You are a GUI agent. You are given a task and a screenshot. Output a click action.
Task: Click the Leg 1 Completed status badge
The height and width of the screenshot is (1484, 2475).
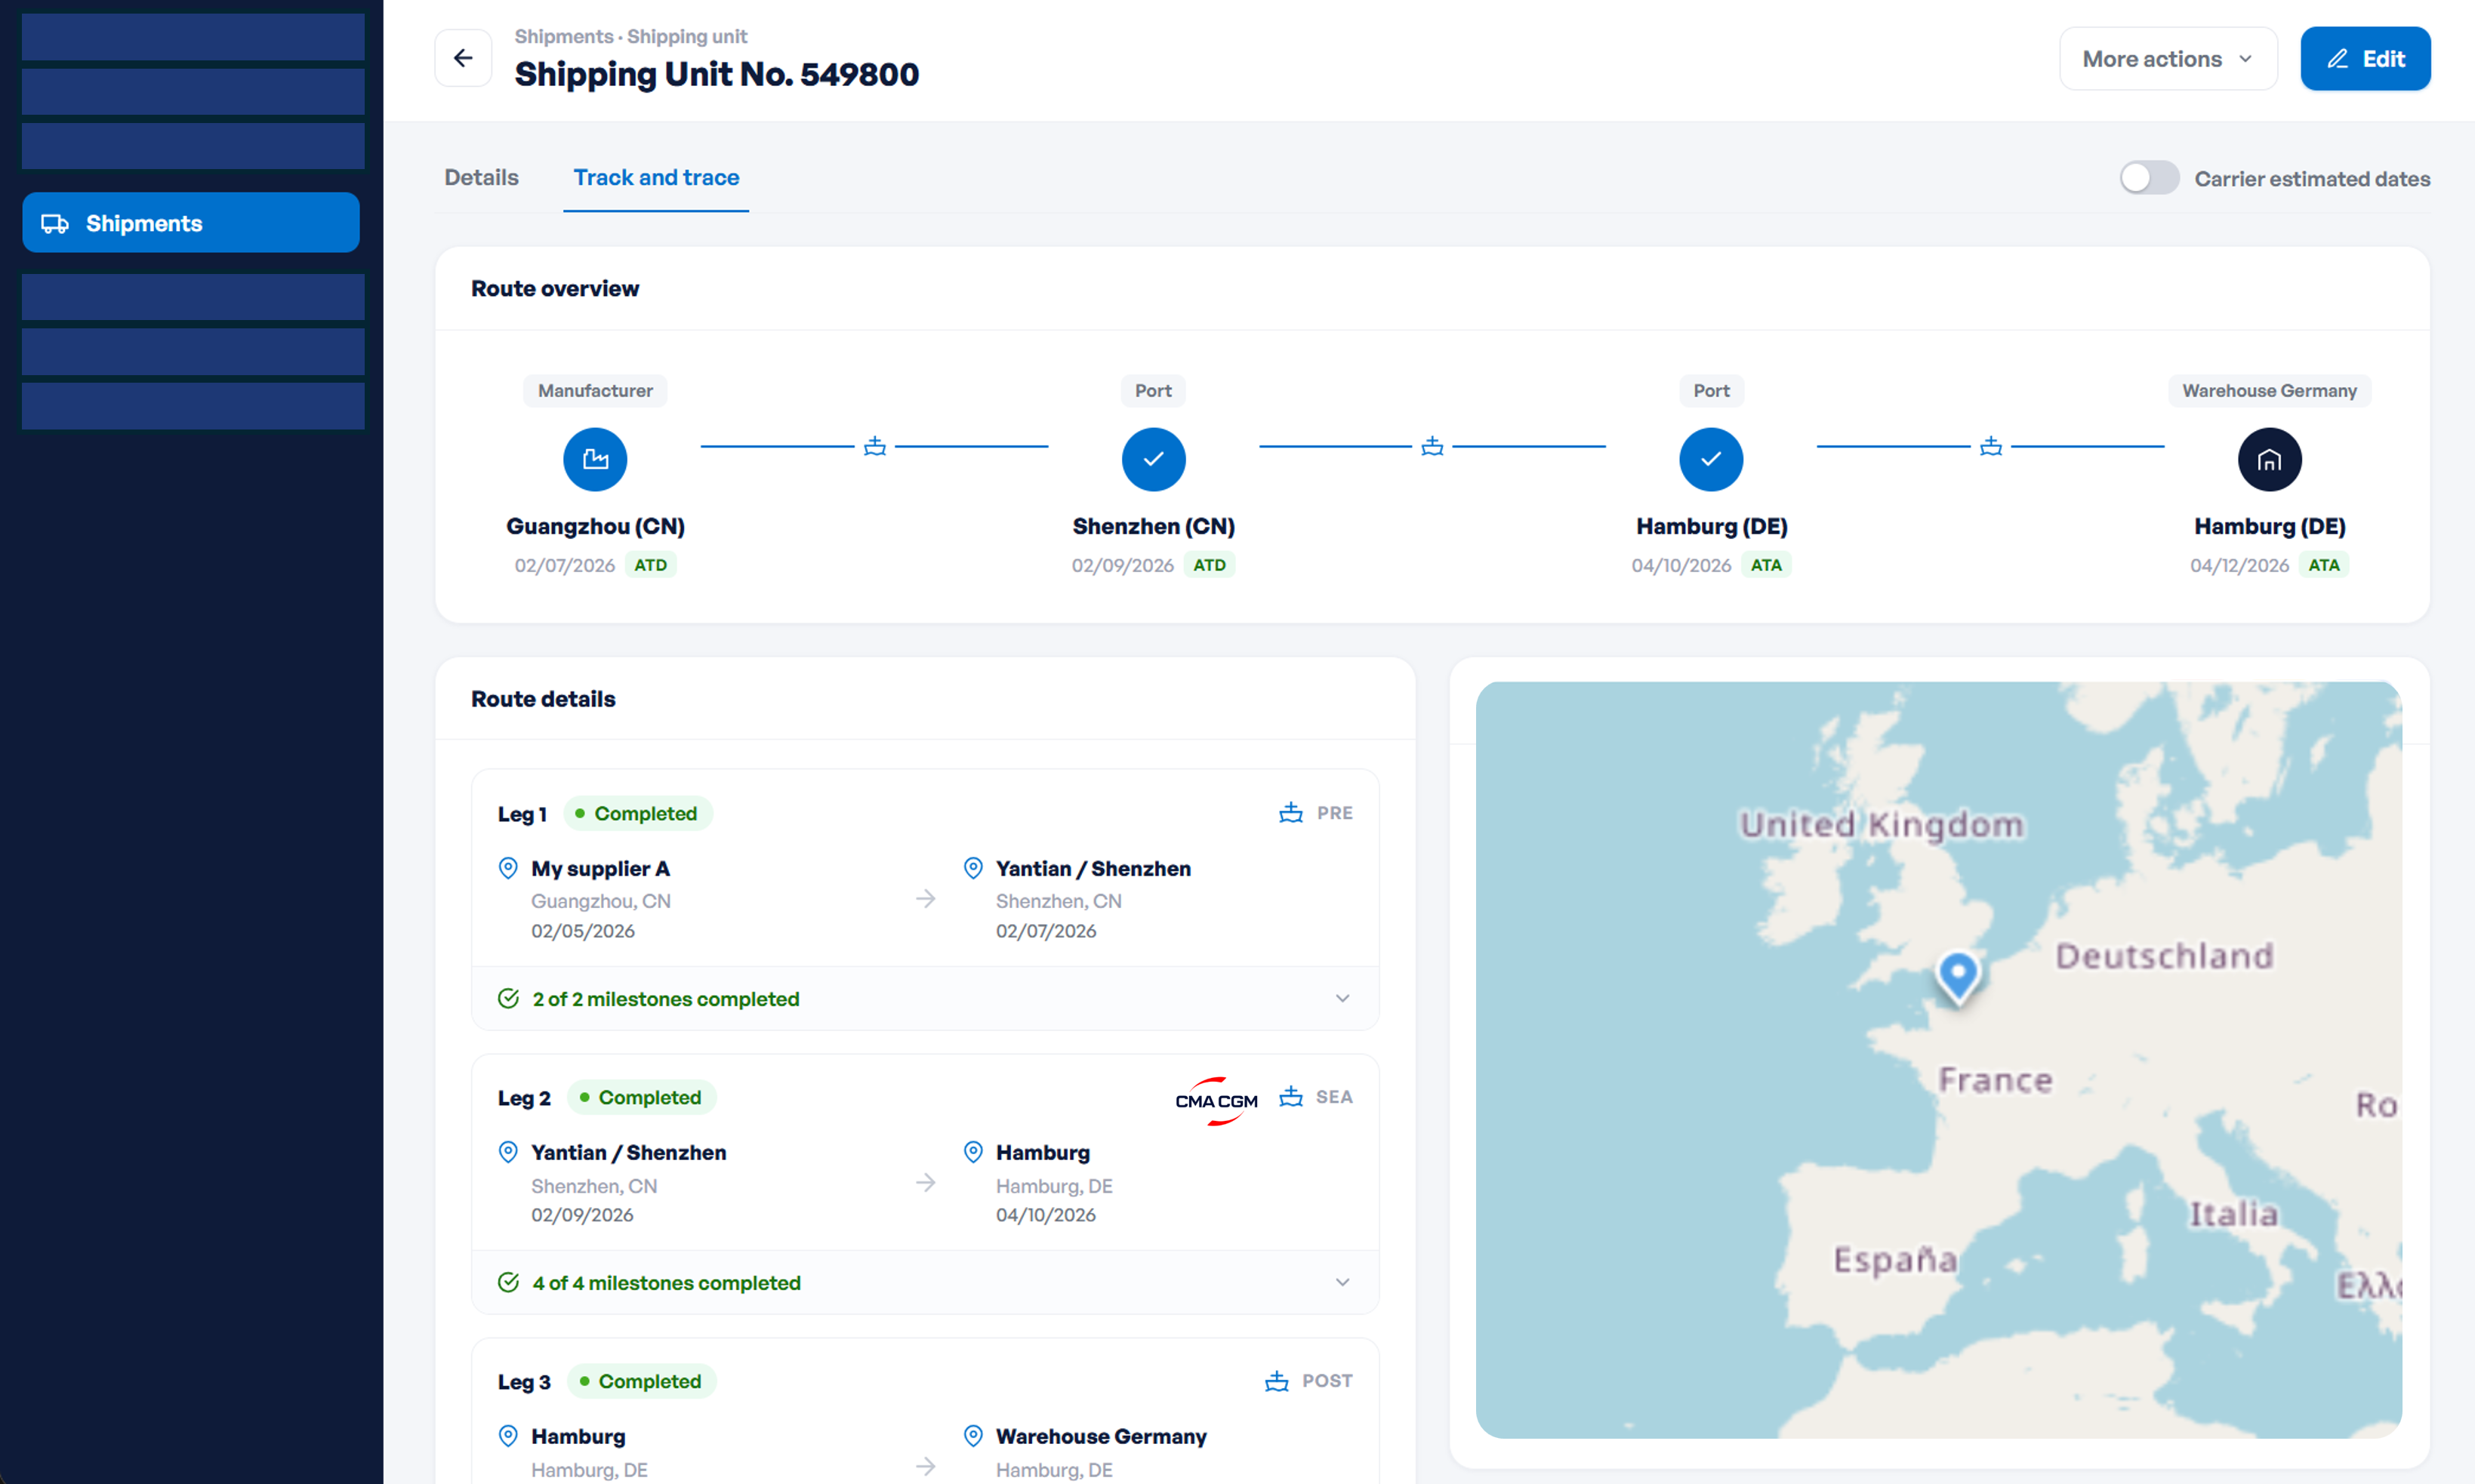point(638,814)
